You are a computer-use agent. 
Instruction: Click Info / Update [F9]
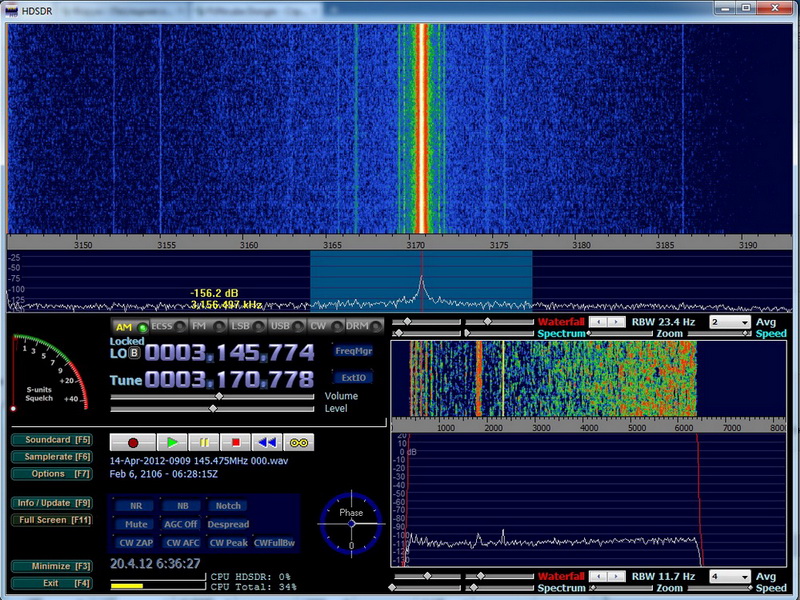pos(52,503)
